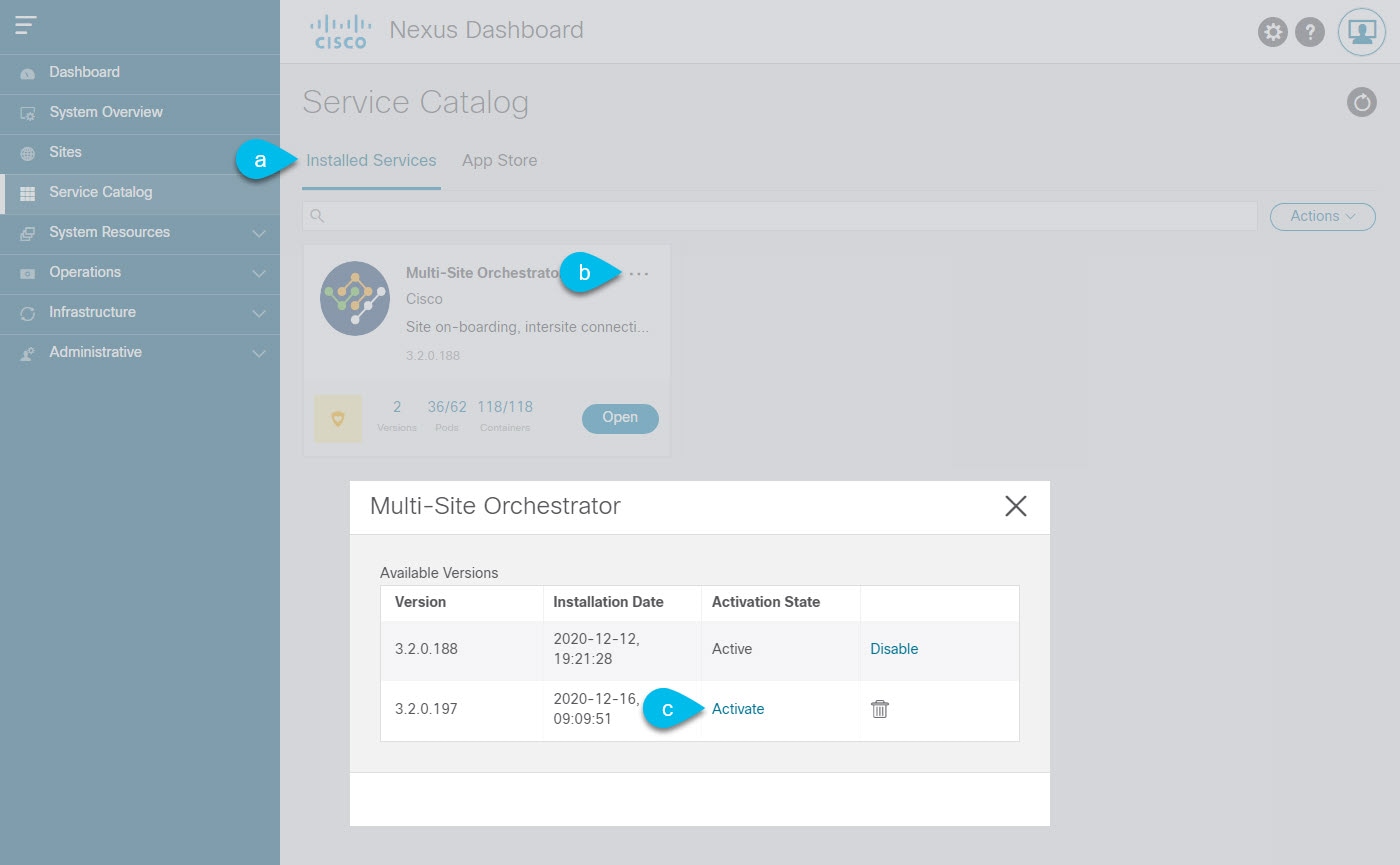The width and height of the screenshot is (1400, 865).
Task: Click the Operations sidebar icon
Action: 28,273
